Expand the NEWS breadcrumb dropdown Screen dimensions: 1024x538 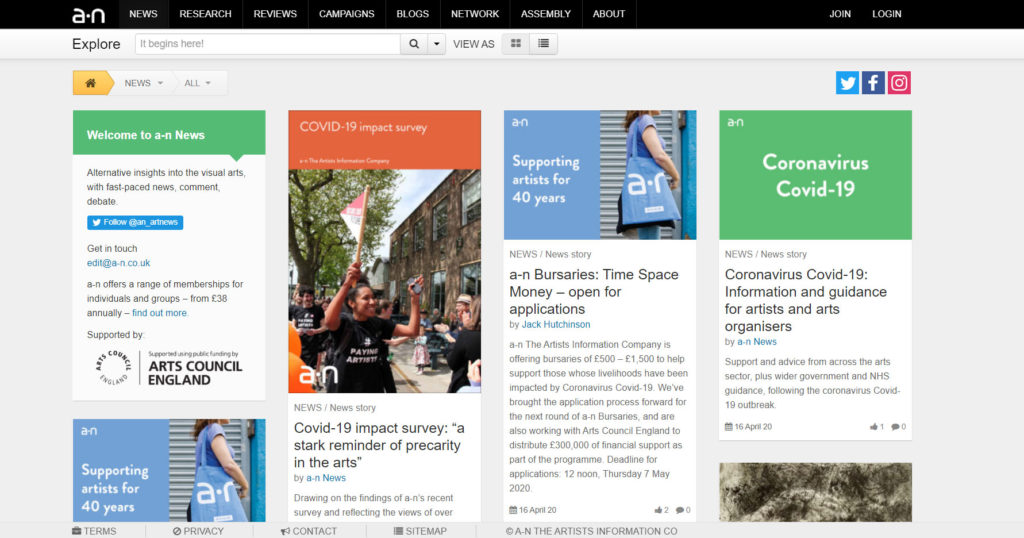click(x=143, y=83)
